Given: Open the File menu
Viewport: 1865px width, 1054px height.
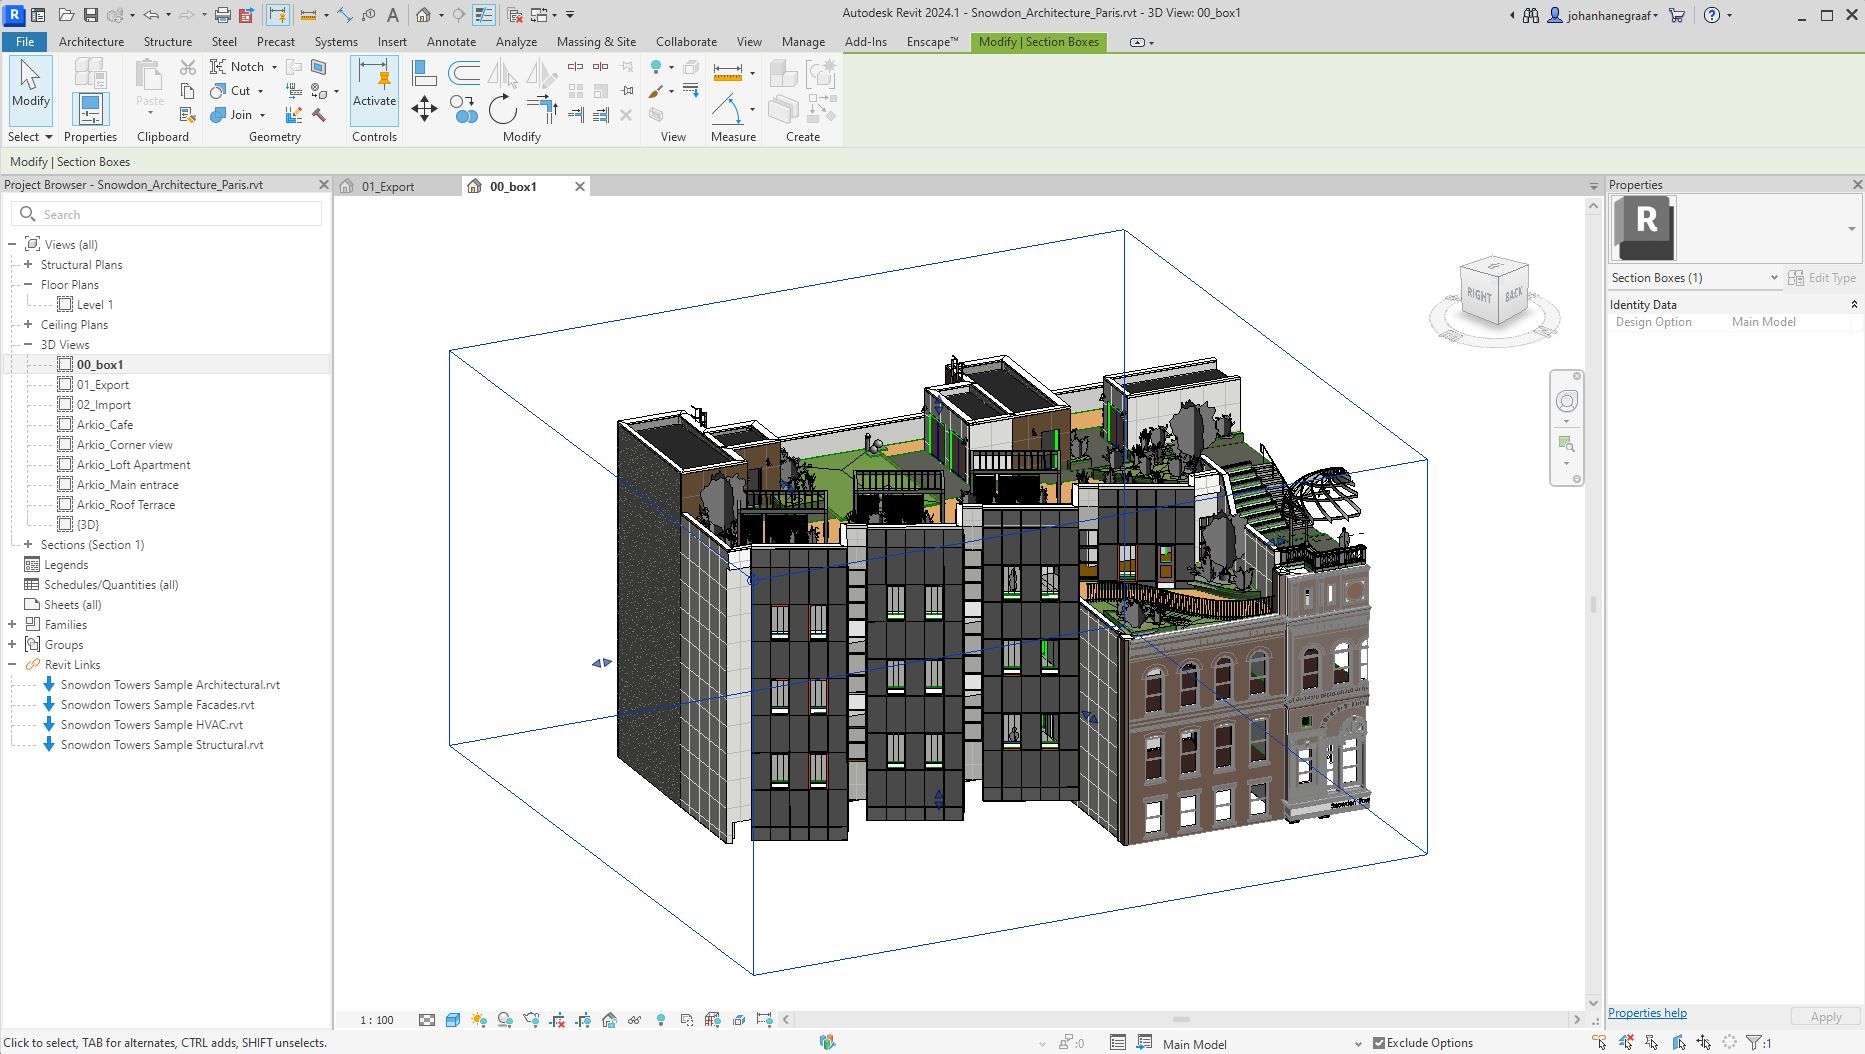Looking at the screenshot, I should [25, 42].
